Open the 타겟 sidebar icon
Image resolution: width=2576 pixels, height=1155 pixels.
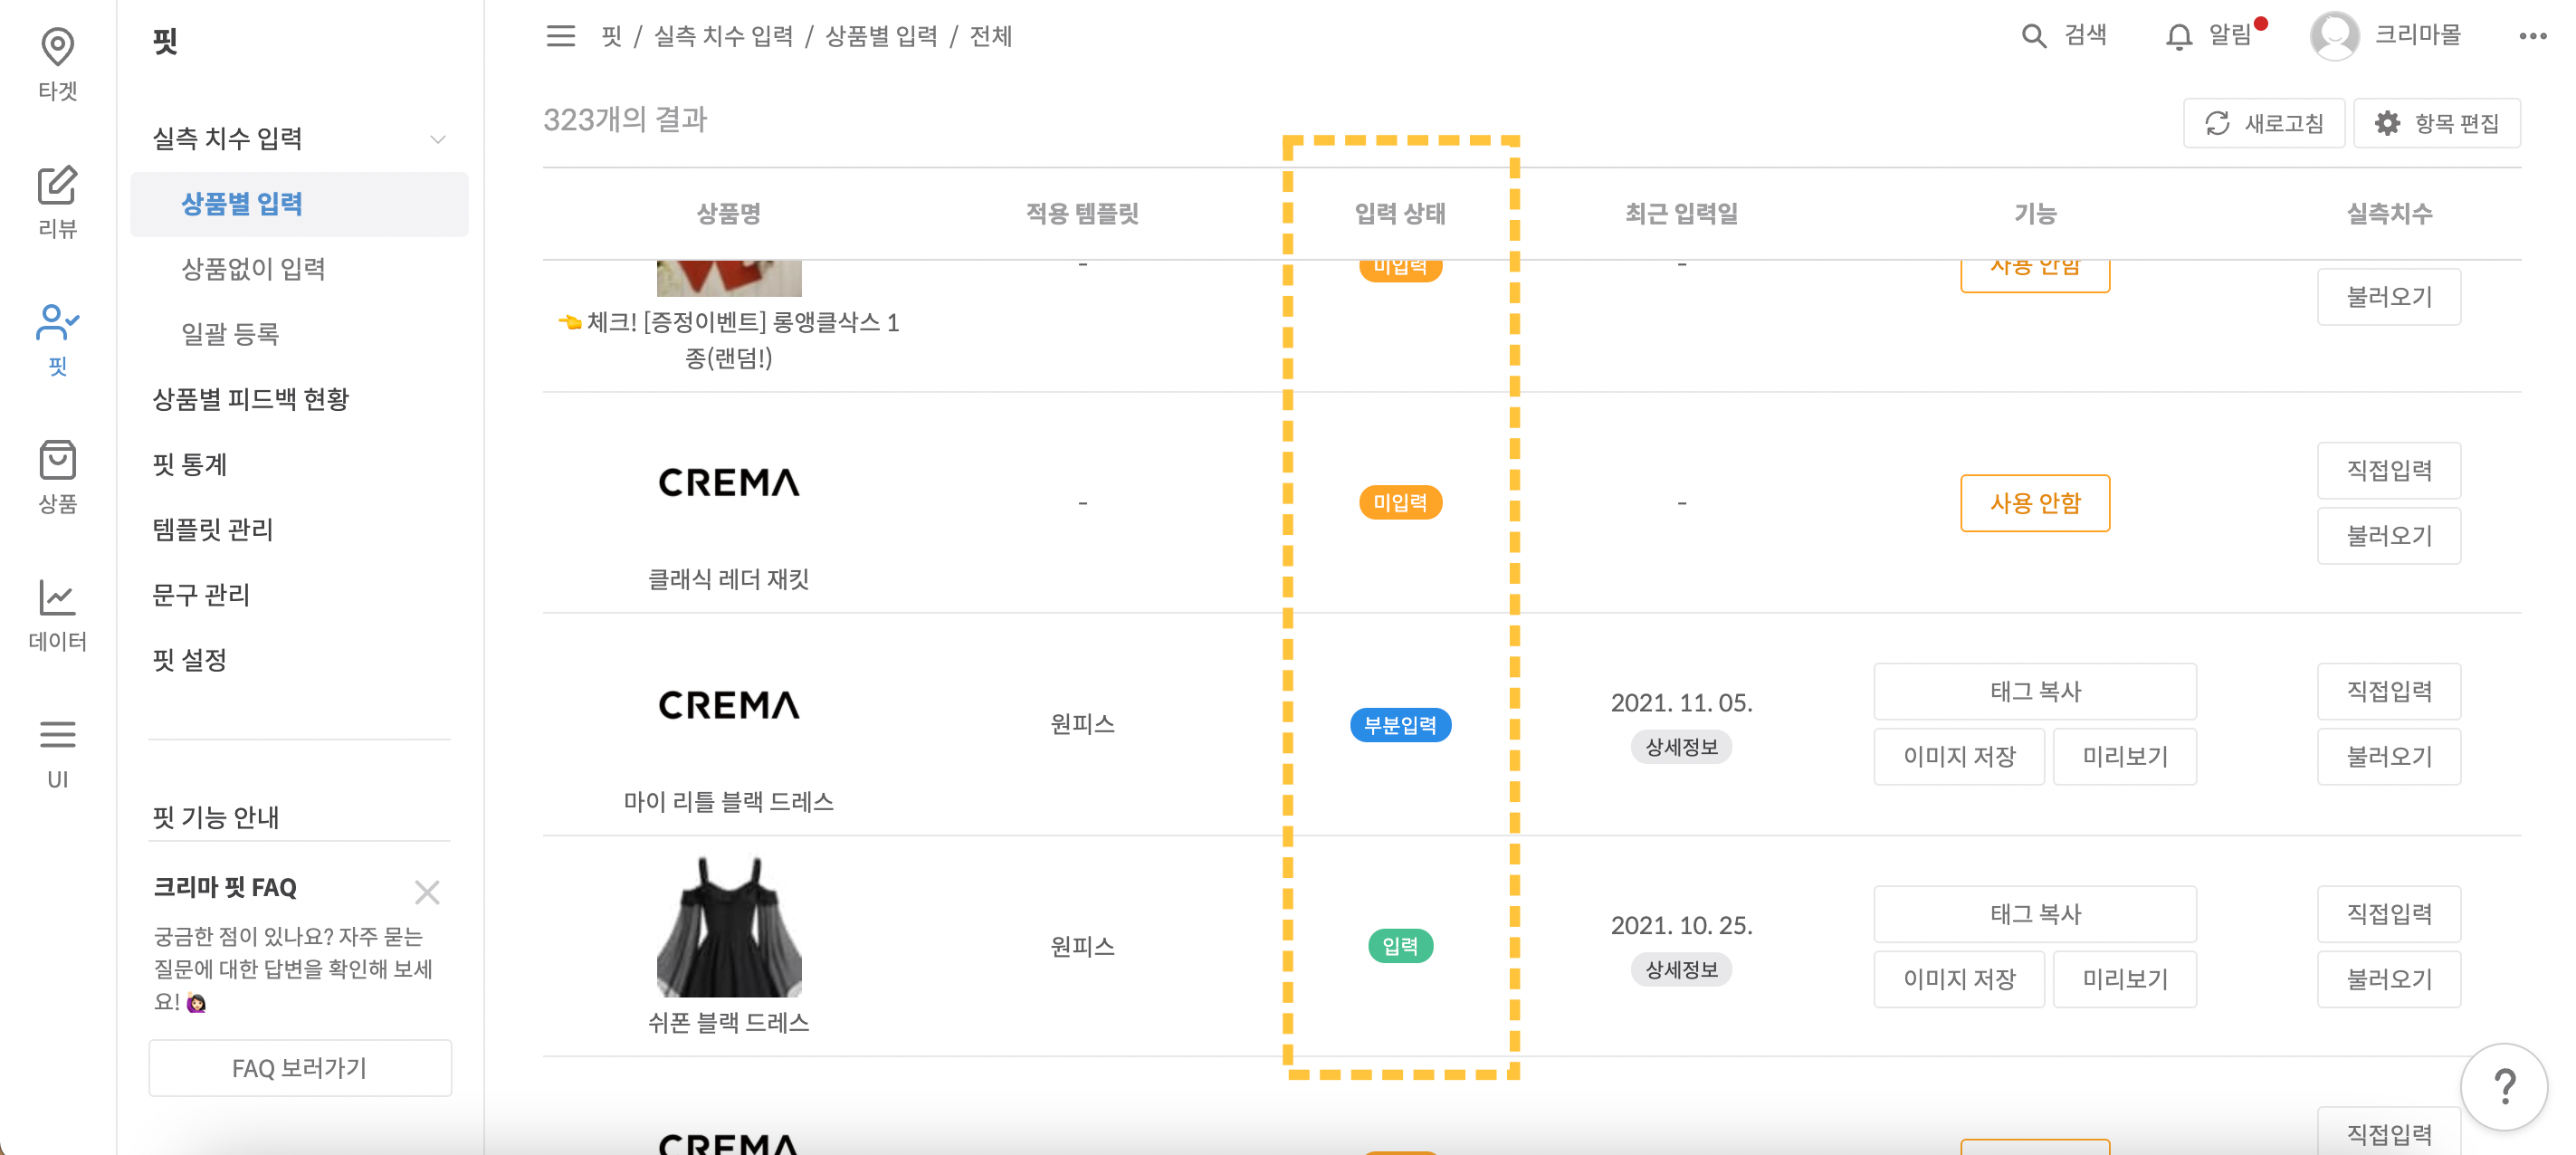(x=57, y=62)
